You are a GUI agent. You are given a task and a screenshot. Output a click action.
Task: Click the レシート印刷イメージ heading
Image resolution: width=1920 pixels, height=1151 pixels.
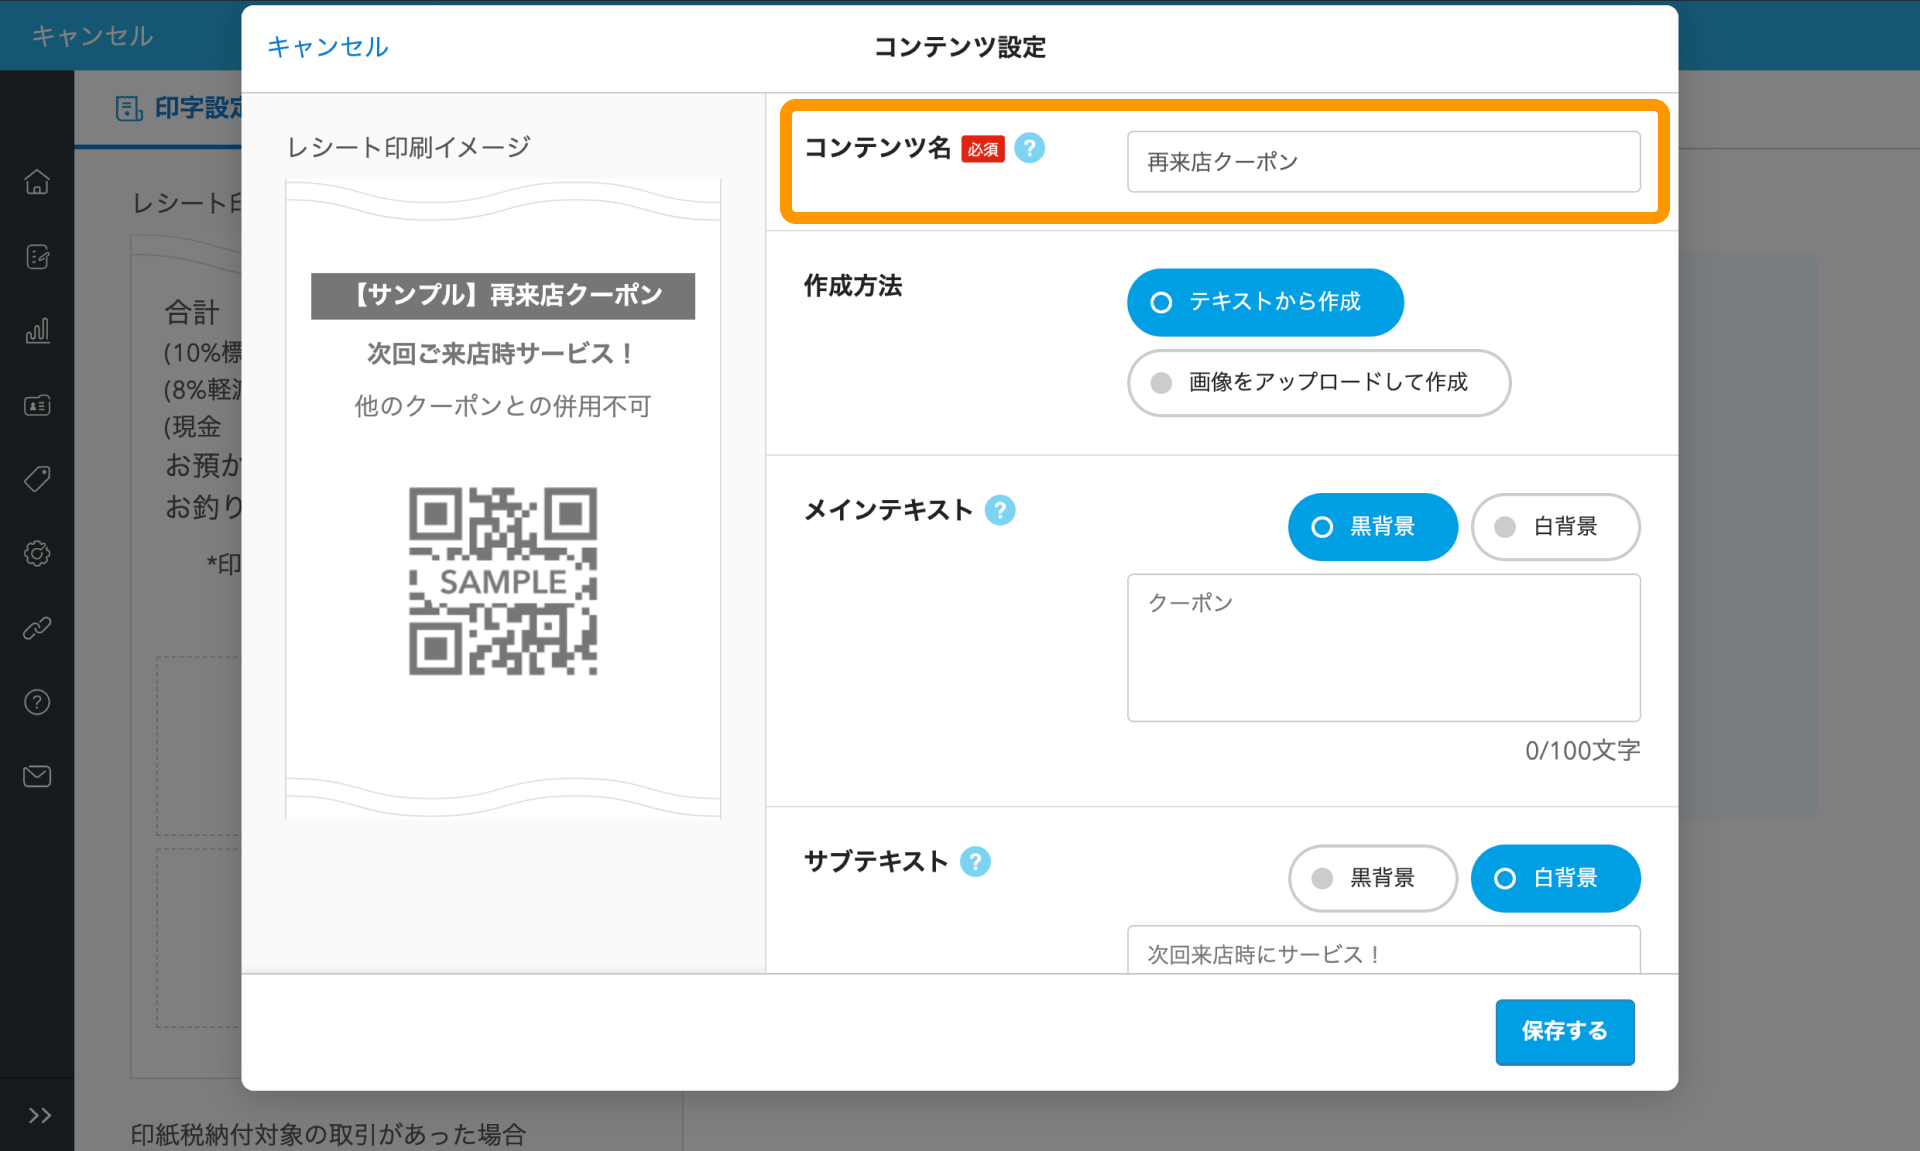[408, 147]
